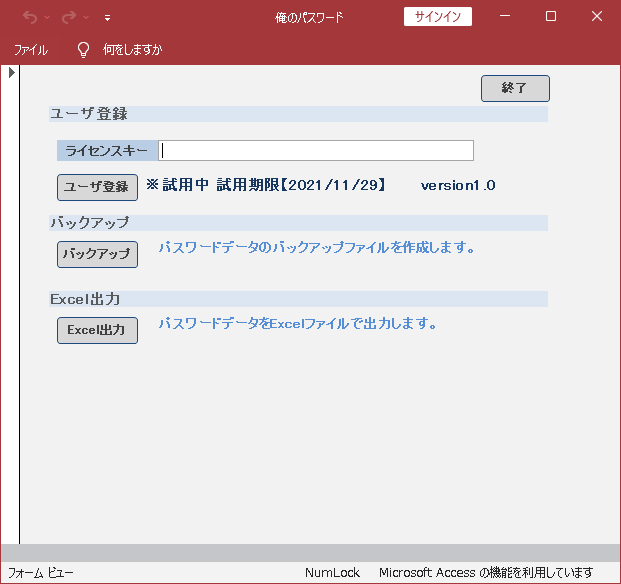Click the 終了 button
This screenshot has height=584, width=621.
coord(515,88)
